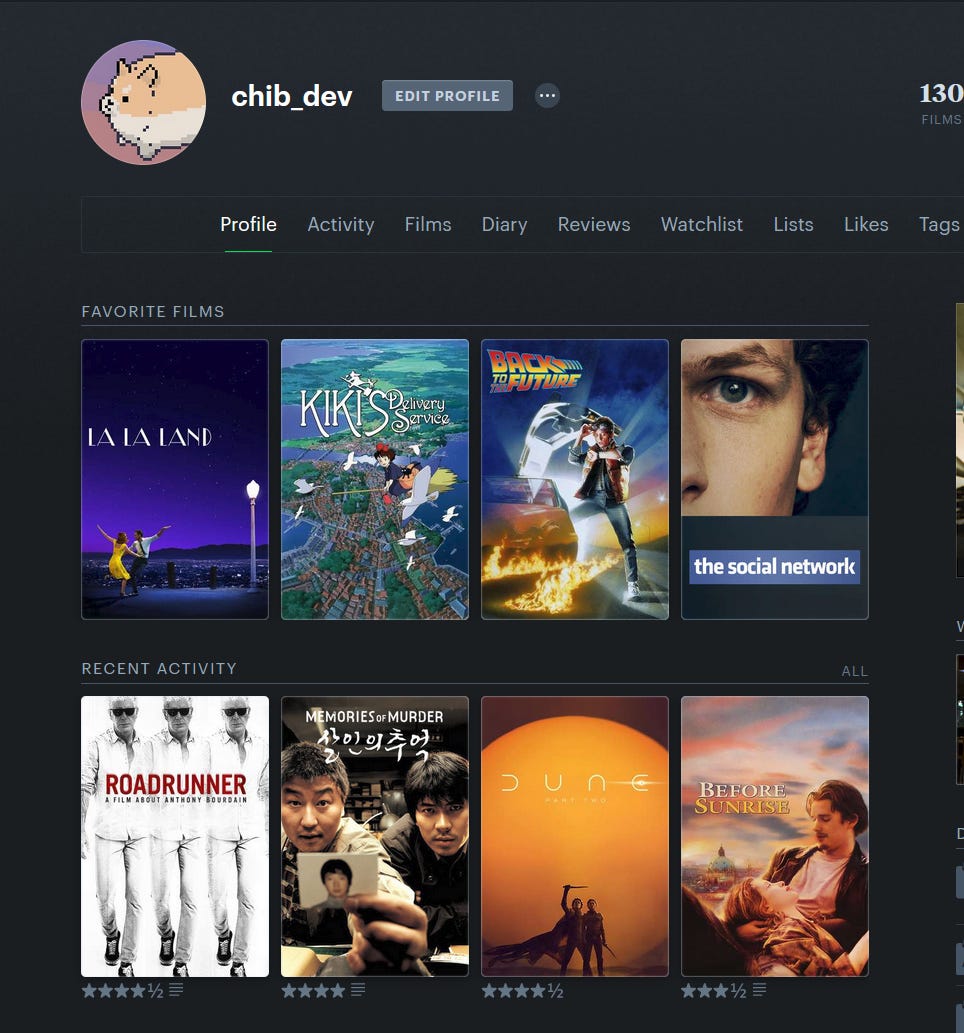Click the three-dots more options icon
The width and height of the screenshot is (964, 1033).
point(547,96)
